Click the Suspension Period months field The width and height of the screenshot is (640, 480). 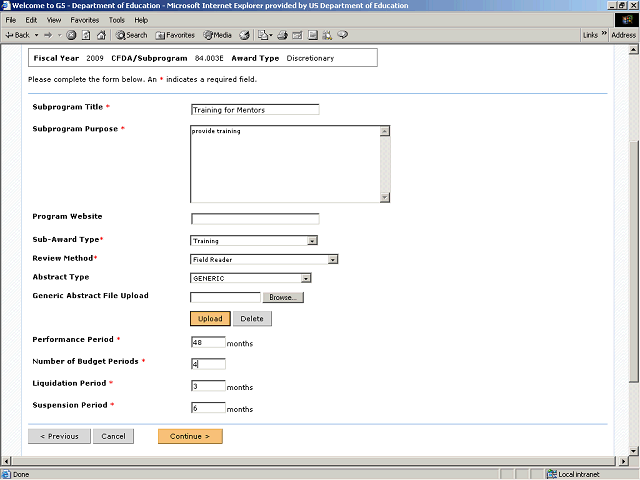[x=208, y=407]
